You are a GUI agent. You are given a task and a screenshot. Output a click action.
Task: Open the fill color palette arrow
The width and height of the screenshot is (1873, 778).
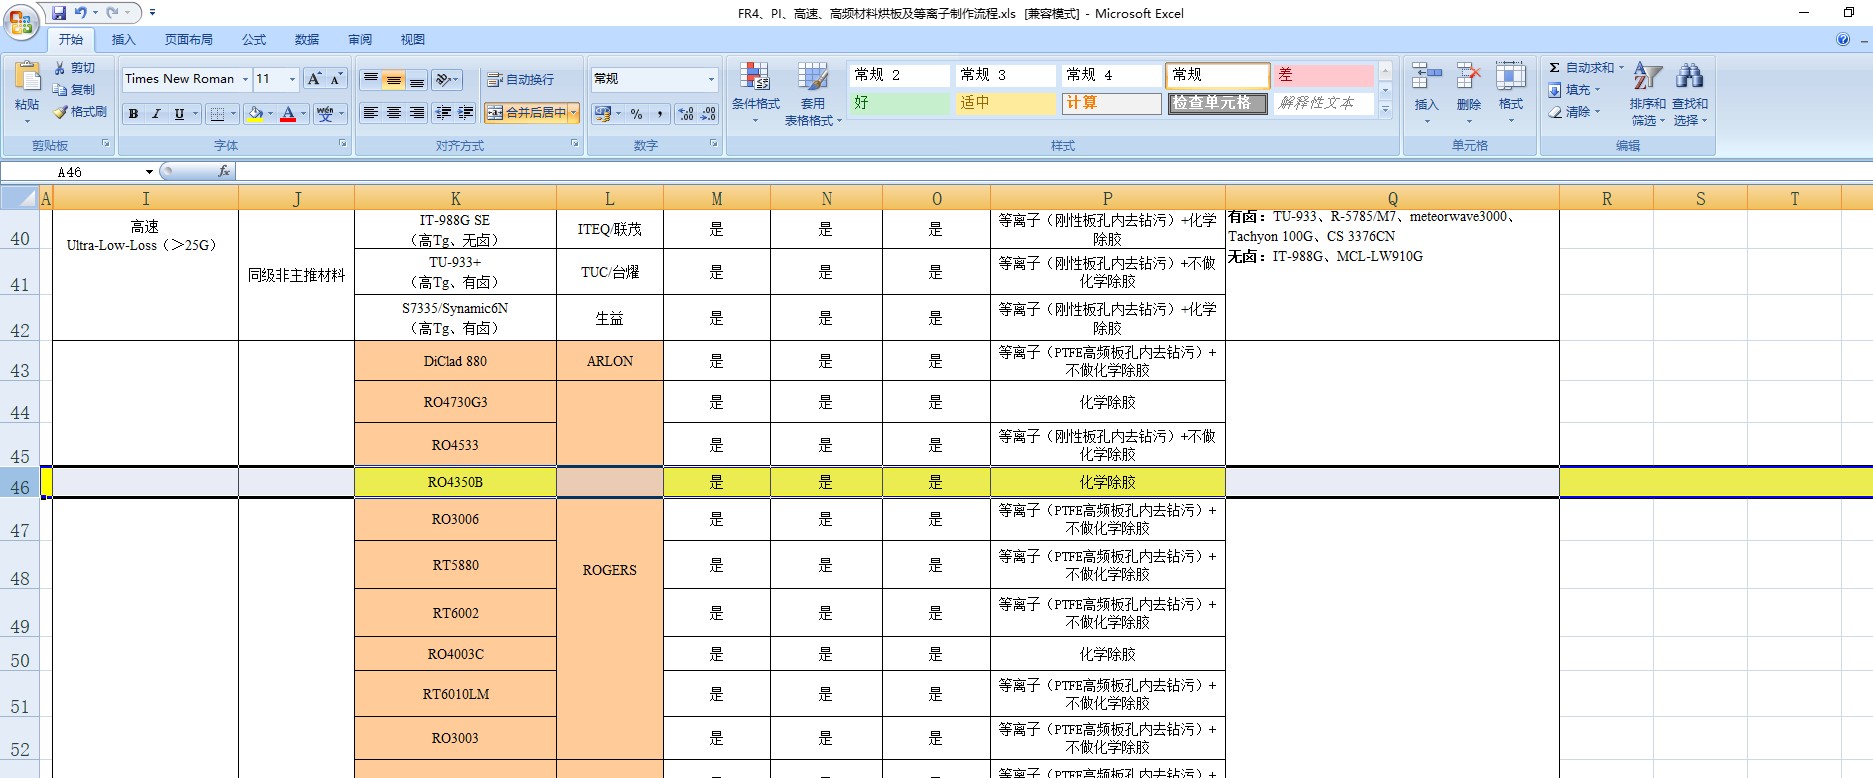(270, 114)
